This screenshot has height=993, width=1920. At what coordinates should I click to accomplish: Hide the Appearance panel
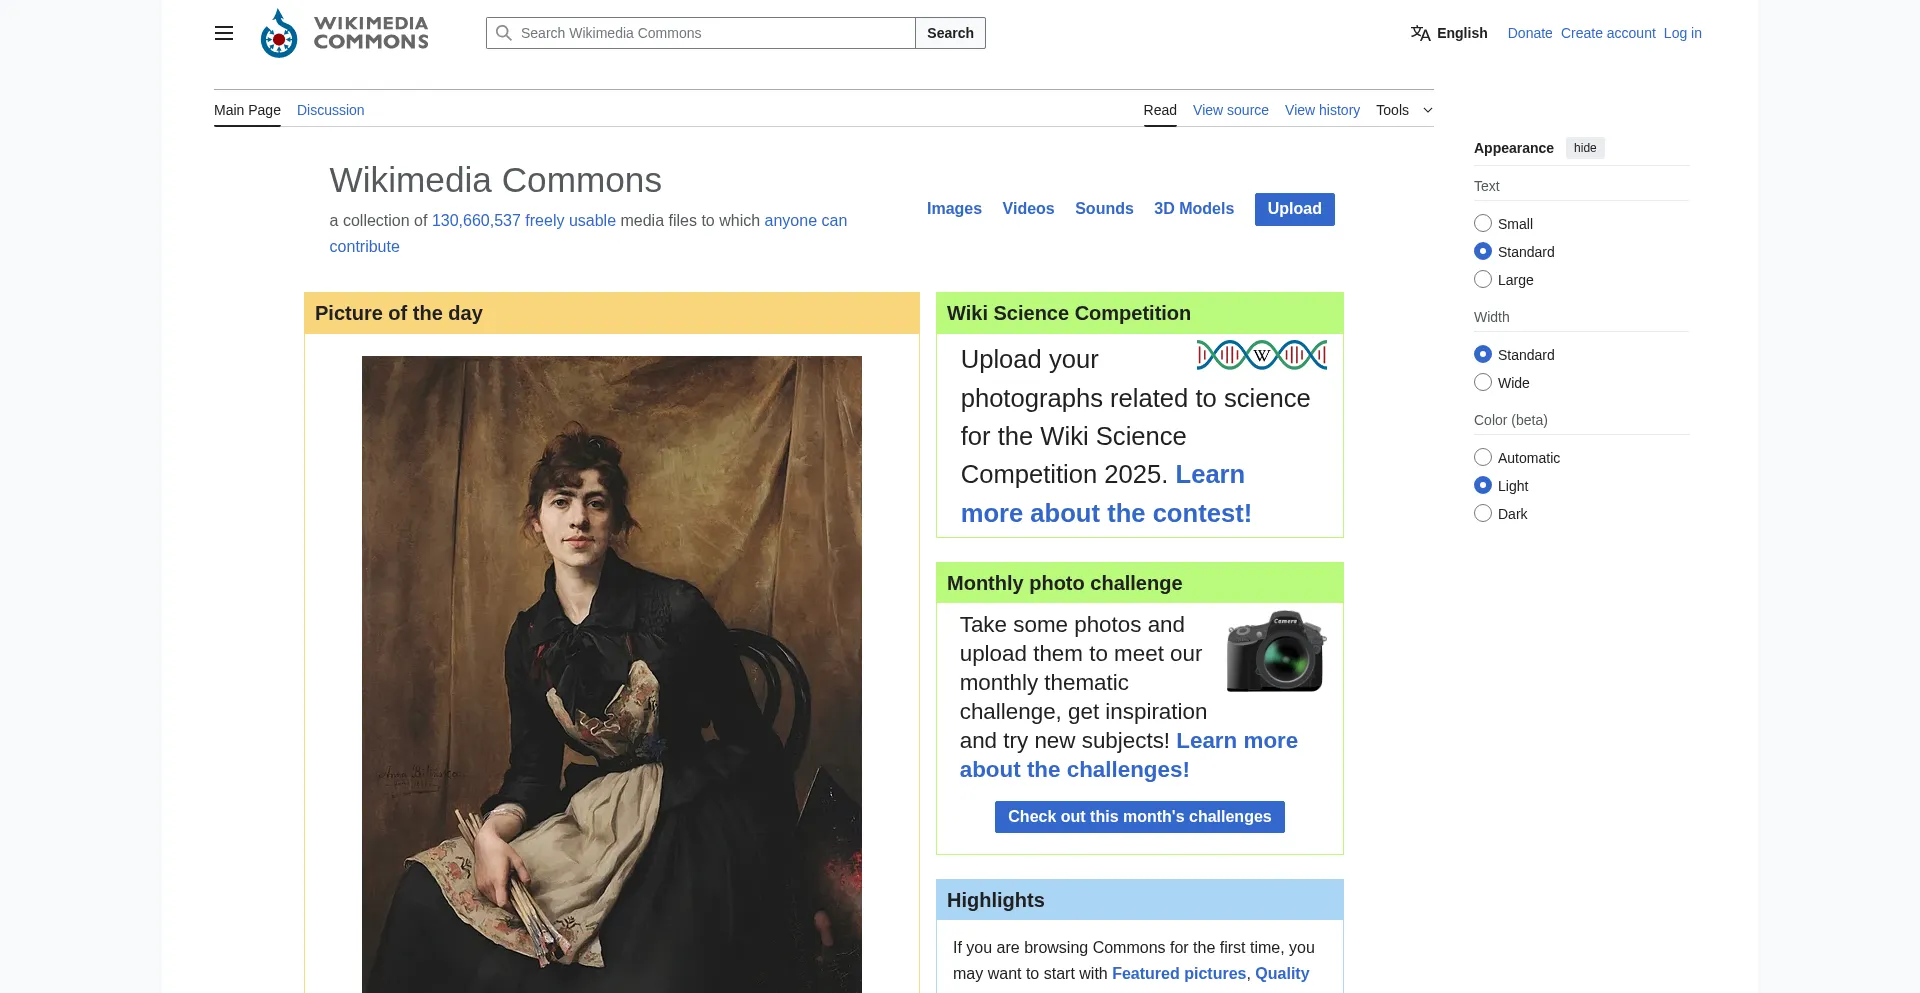pyautogui.click(x=1584, y=148)
